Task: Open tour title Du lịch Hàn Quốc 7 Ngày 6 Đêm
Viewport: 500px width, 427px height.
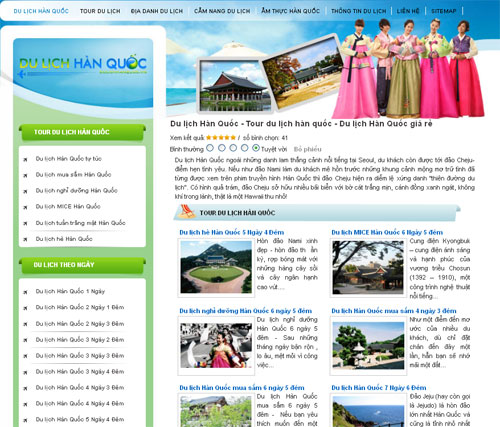Action: point(379,388)
